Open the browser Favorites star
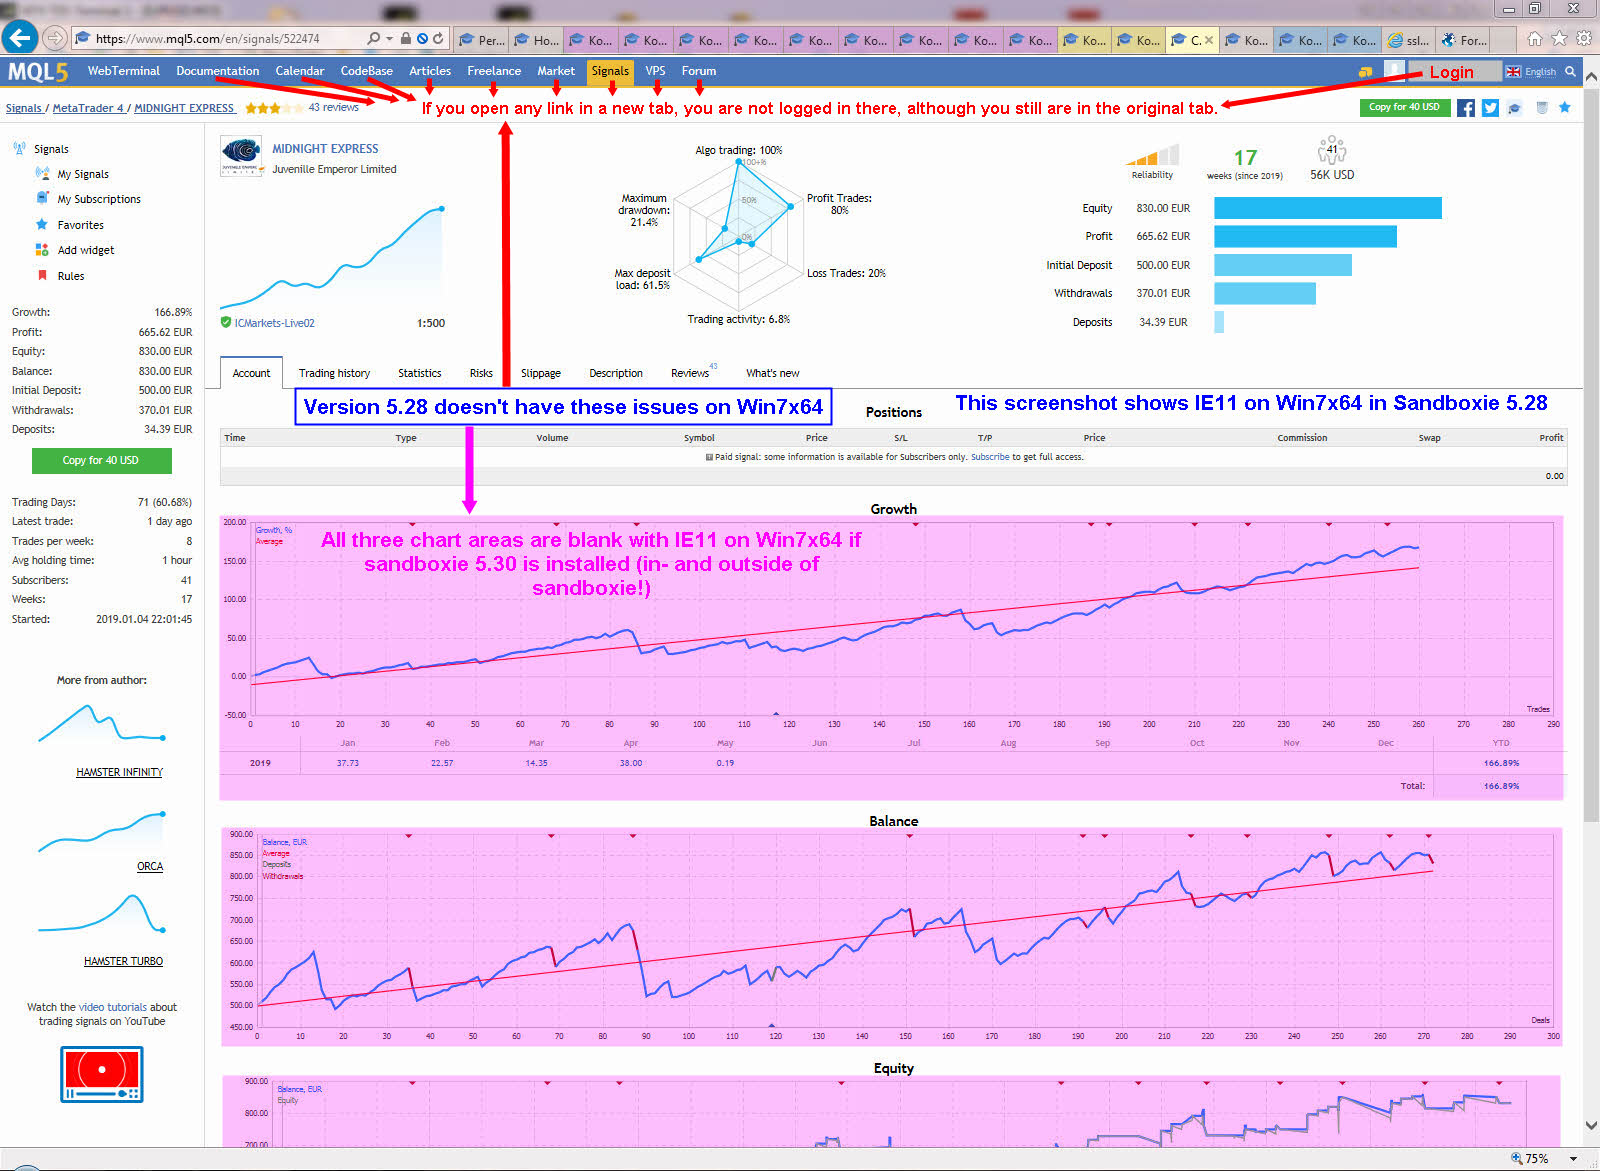 pos(1559,39)
